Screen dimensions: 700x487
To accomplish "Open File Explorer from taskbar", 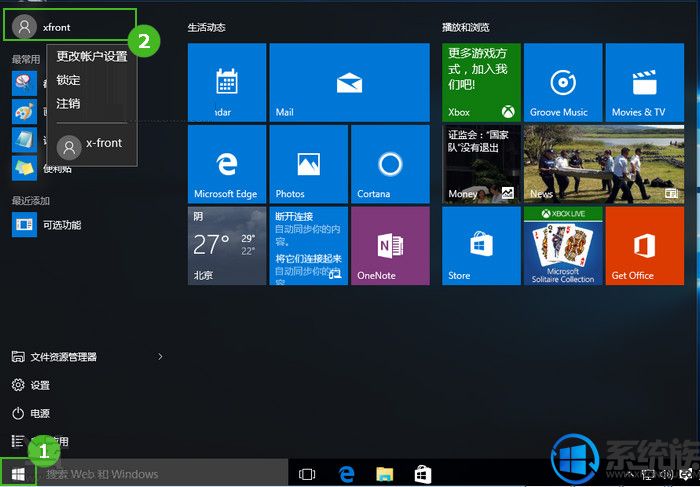I will click(384, 474).
